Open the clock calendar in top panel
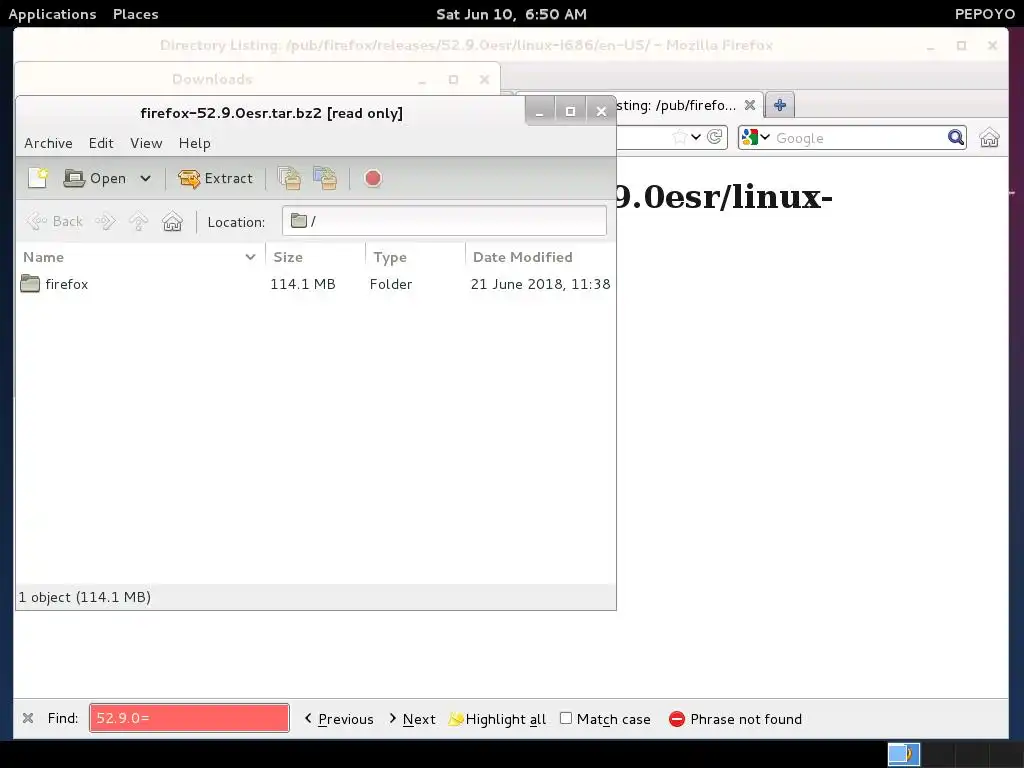Viewport: 1024px width, 768px height. pos(511,14)
